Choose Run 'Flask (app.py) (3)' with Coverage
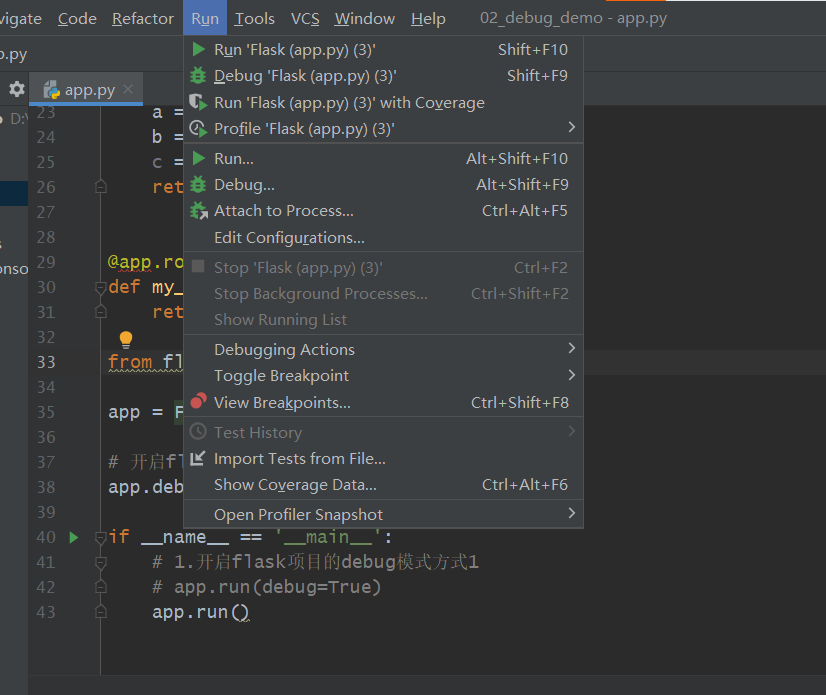826x695 pixels. pos(384,102)
